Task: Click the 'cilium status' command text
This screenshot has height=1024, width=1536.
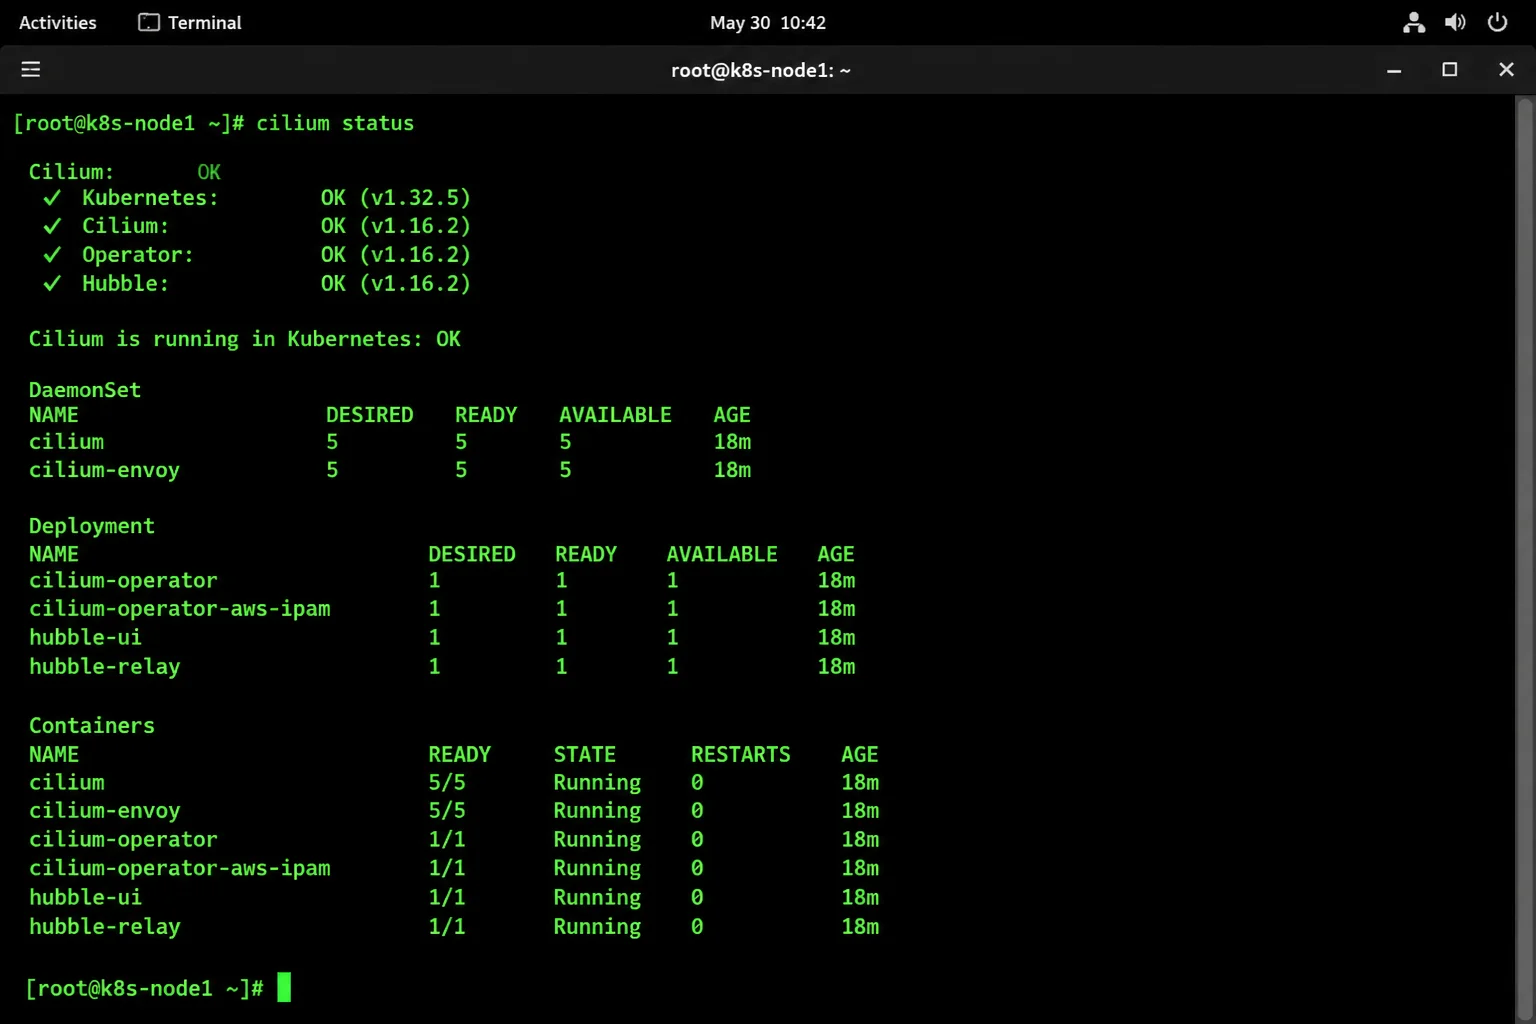Action: (x=335, y=123)
